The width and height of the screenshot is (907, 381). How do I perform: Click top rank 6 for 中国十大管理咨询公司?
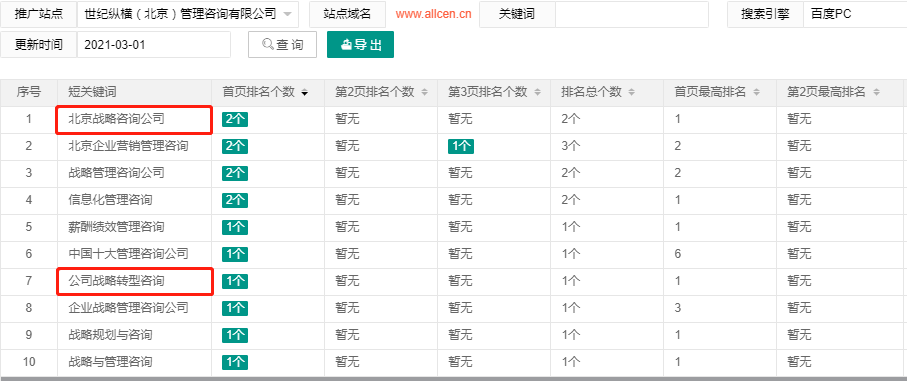point(677,254)
